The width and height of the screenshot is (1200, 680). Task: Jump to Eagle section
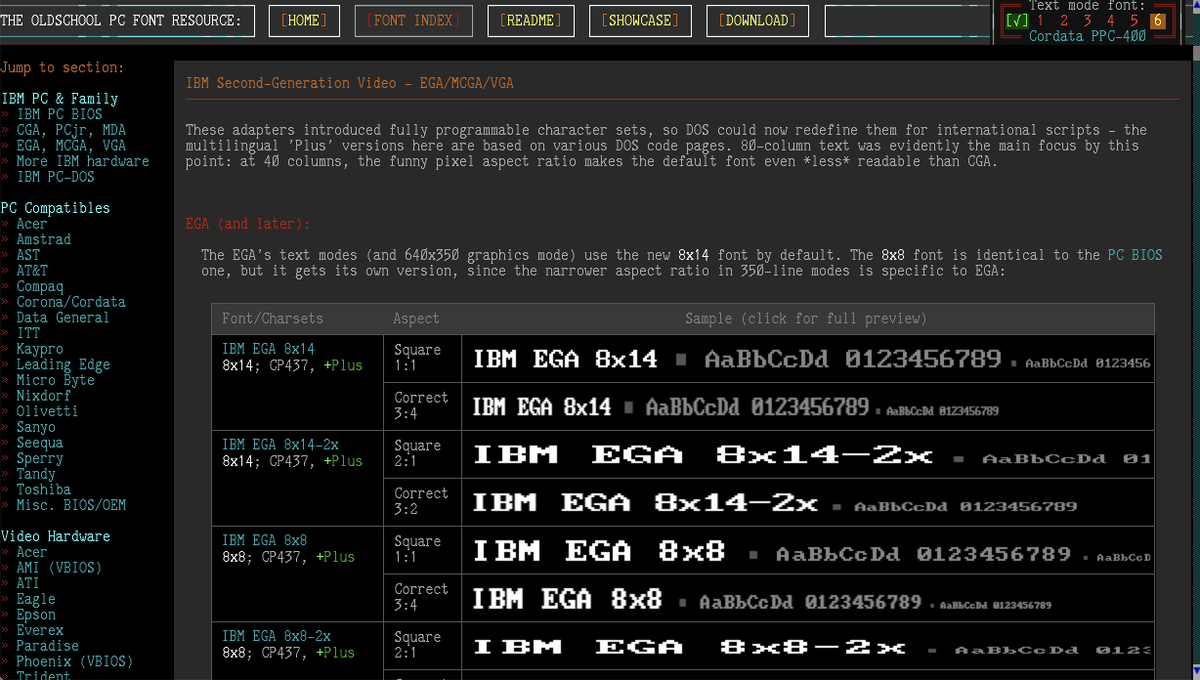(36, 599)
